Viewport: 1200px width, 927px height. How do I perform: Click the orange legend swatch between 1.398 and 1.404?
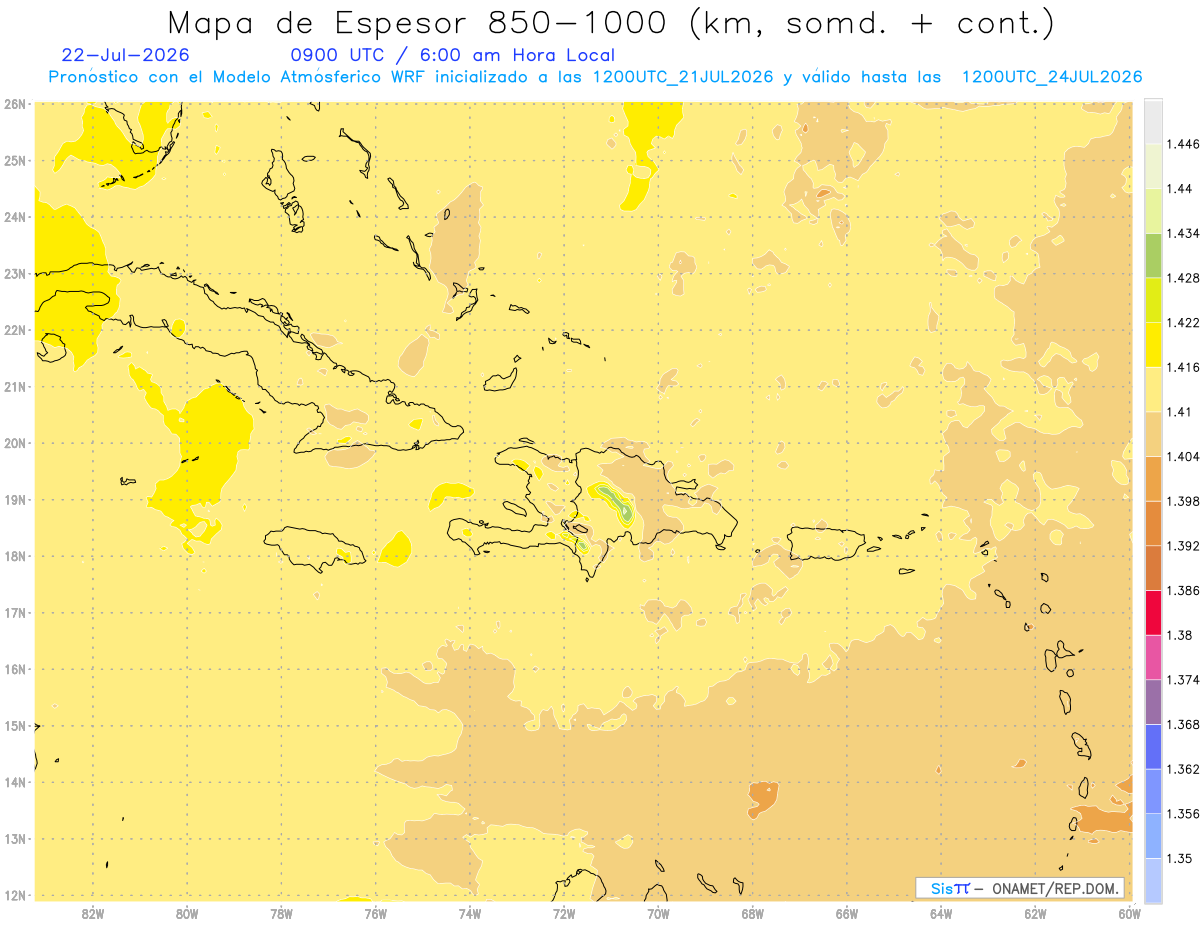point(1153,478)
